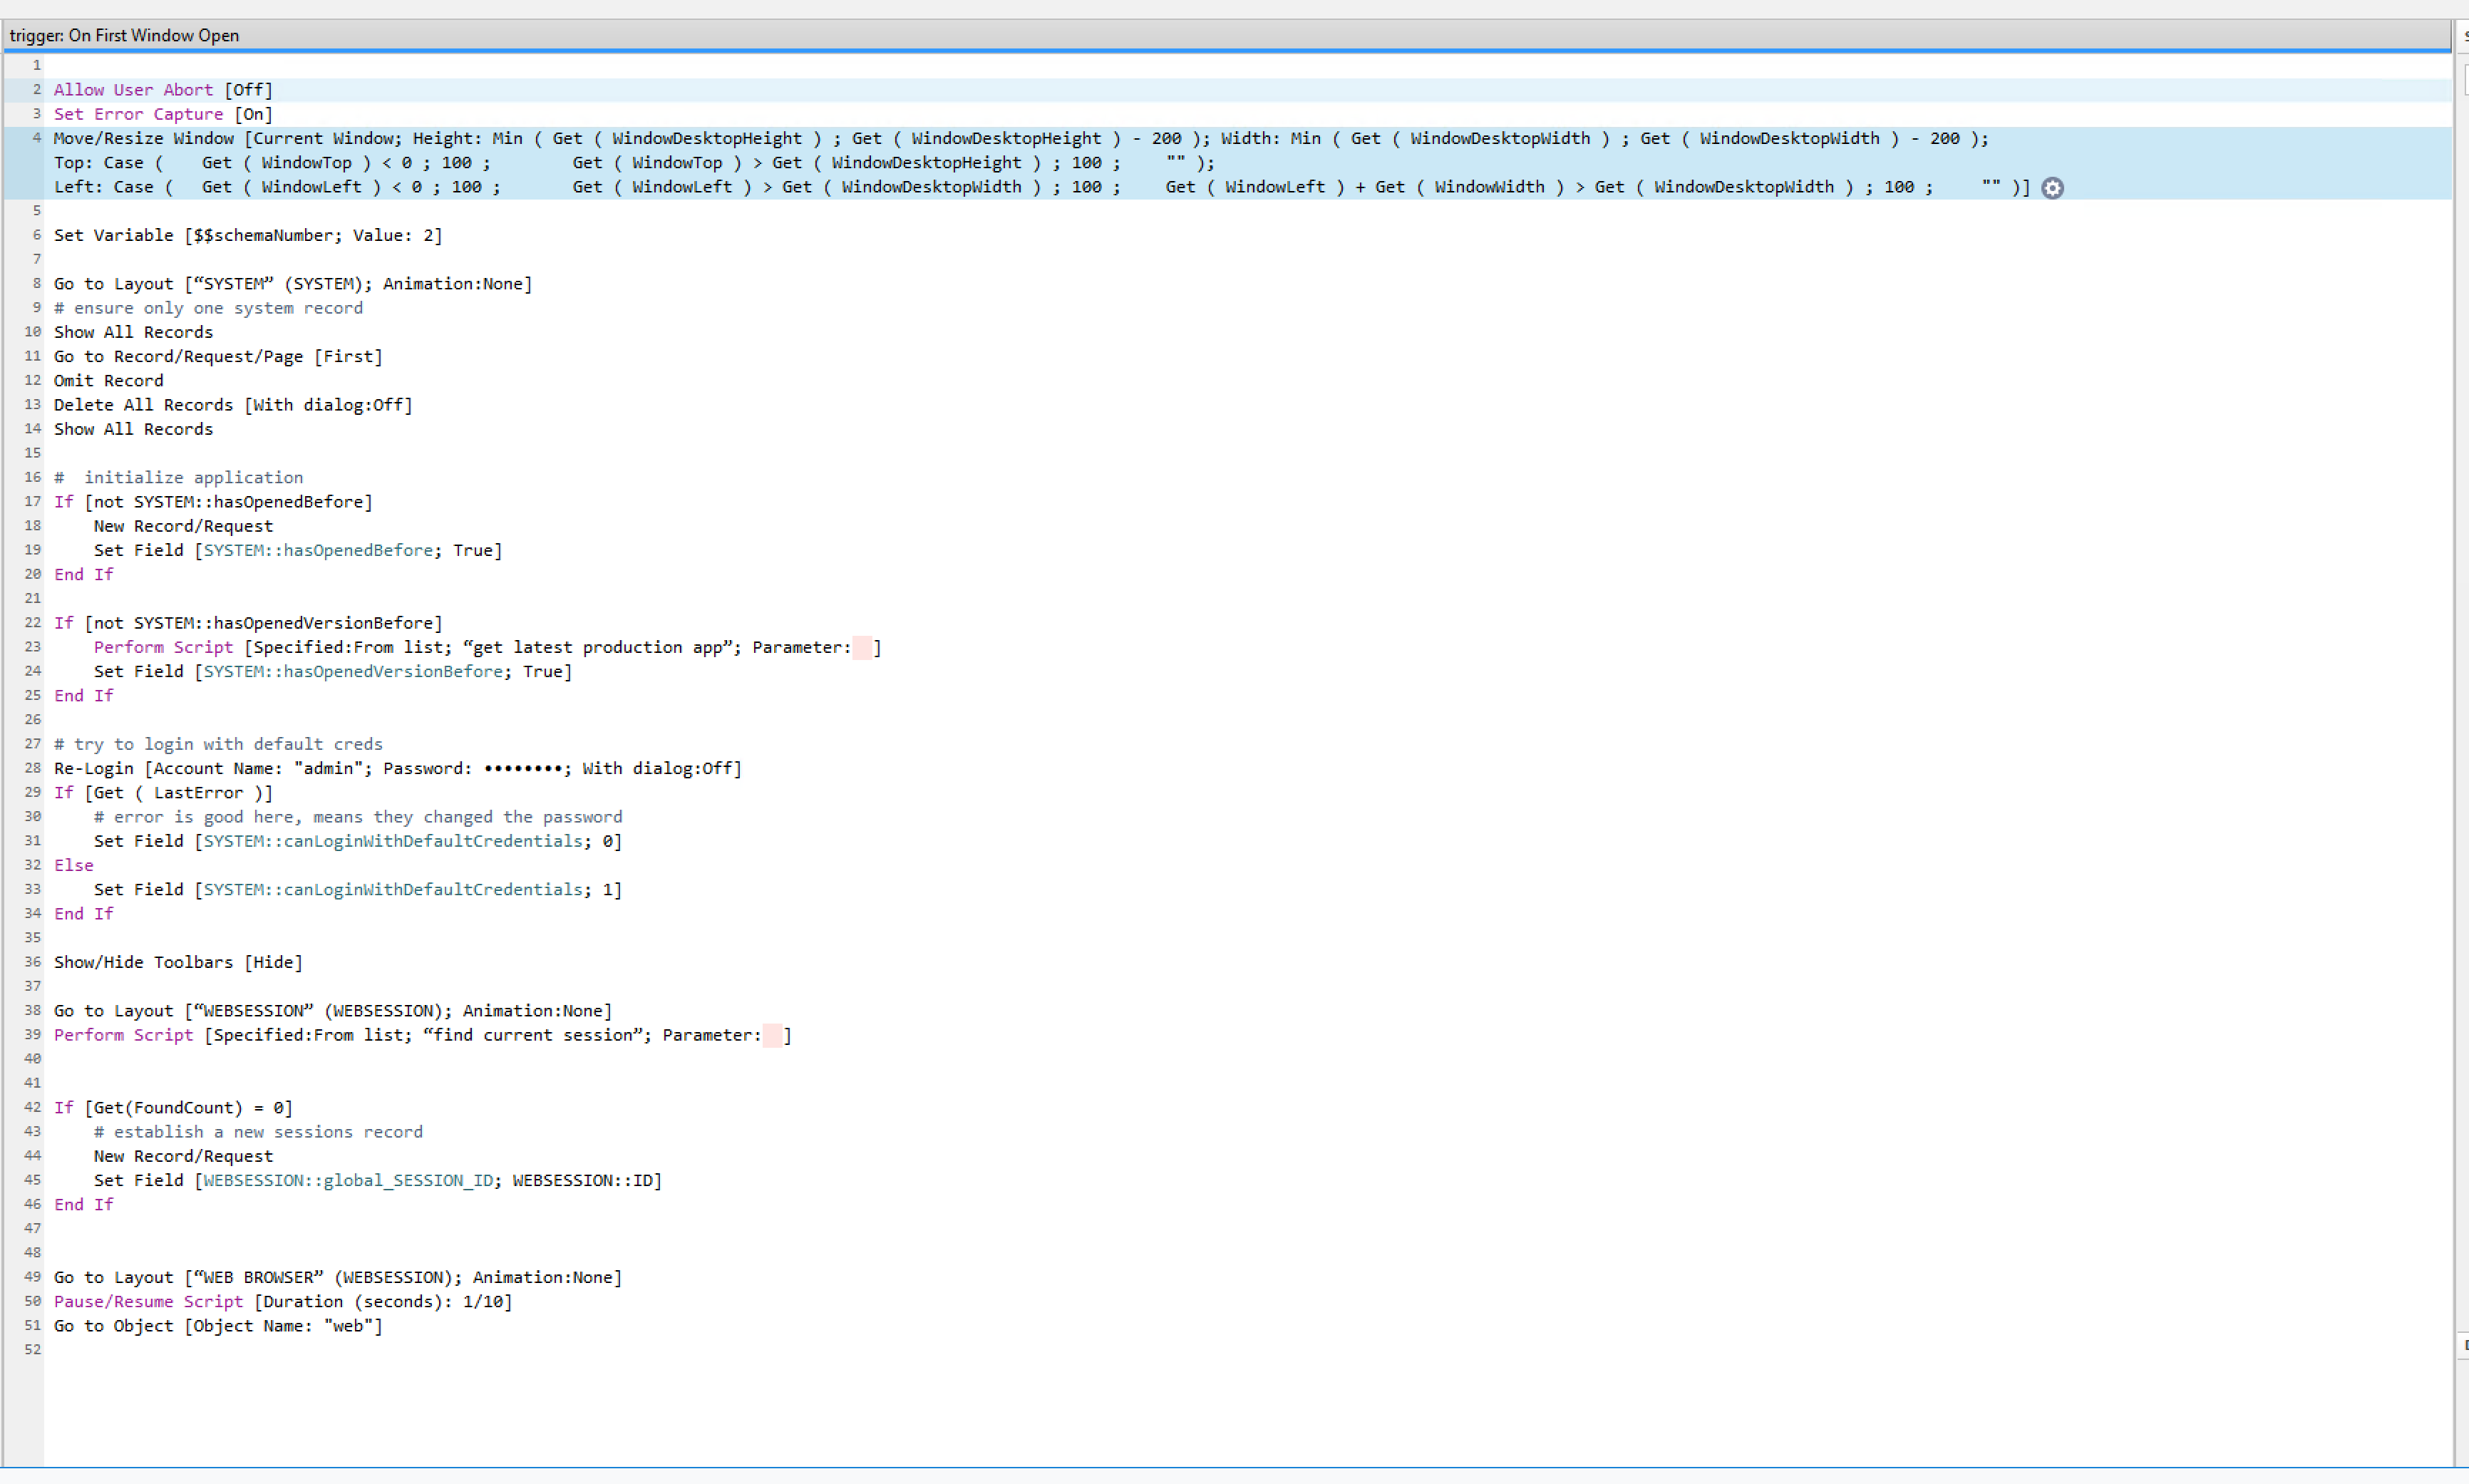Select Perform Script "get latest production app"
Screen dimensions: 2469x1484
(488, 647)
